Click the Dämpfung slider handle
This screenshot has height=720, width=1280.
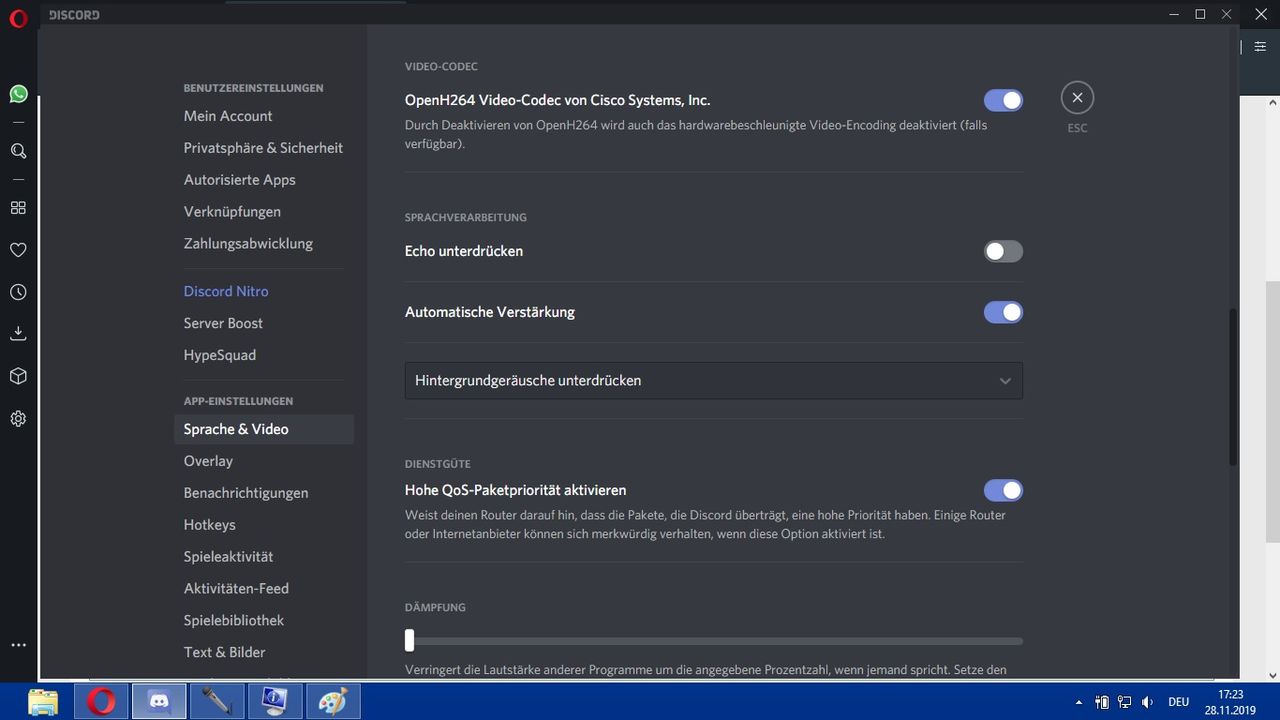409,640
